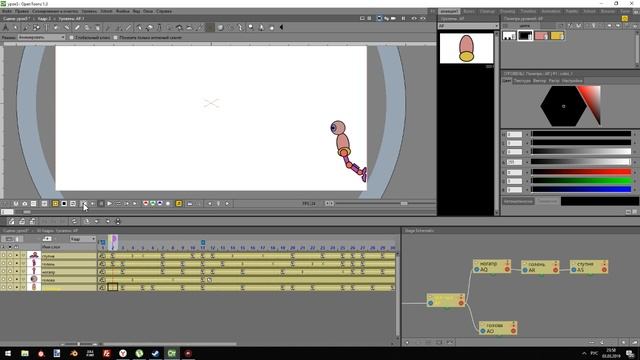
Task: Open the Правка menu
Action: point(22,11)
